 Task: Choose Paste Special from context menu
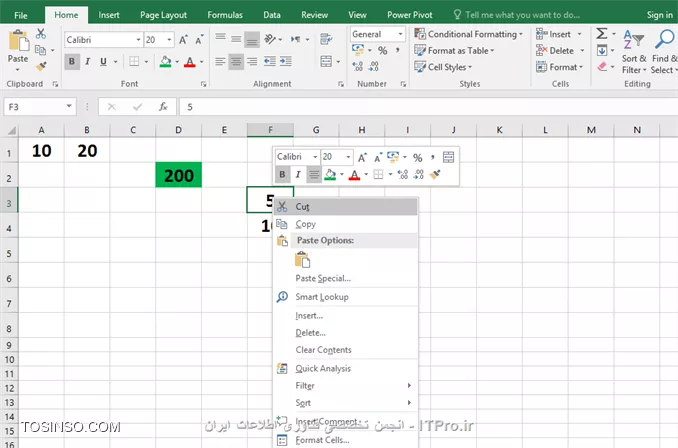click(346, 278)
